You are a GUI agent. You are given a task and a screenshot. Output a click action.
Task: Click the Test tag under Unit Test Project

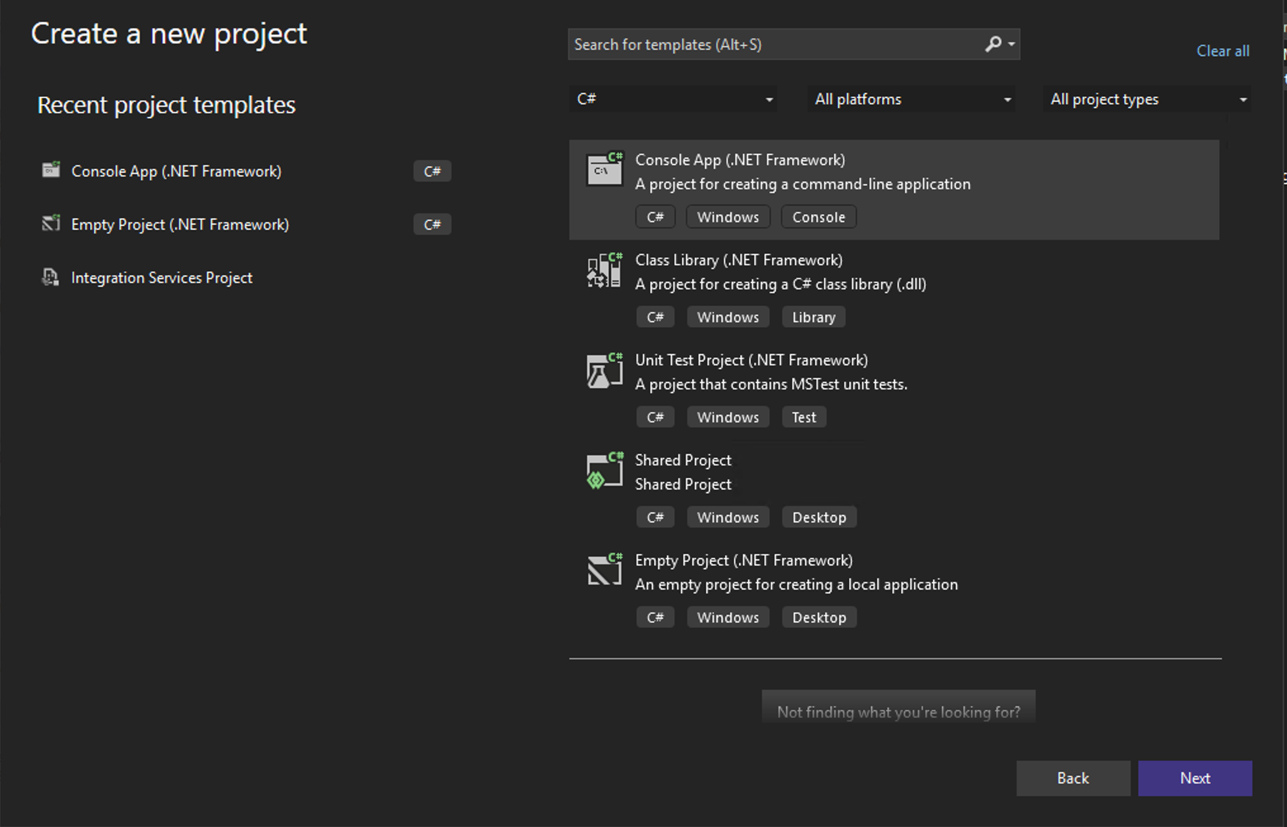tap(804, 417)
